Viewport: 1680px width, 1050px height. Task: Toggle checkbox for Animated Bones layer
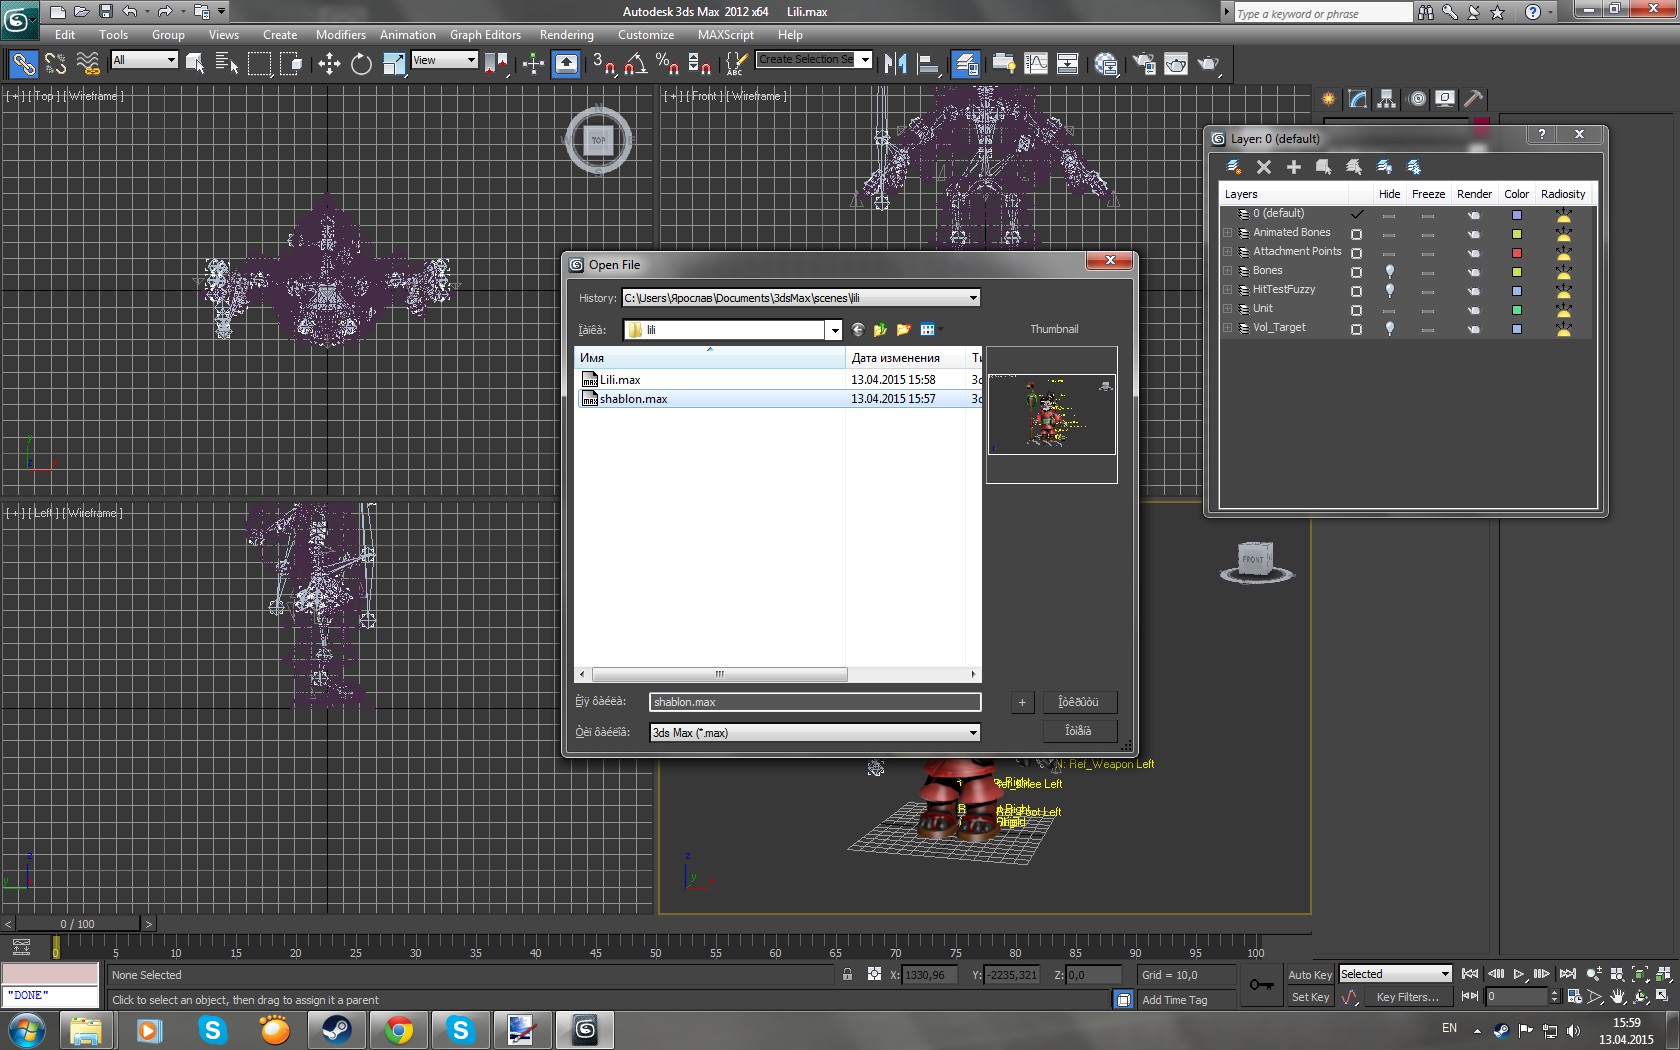coord(1356,234)
